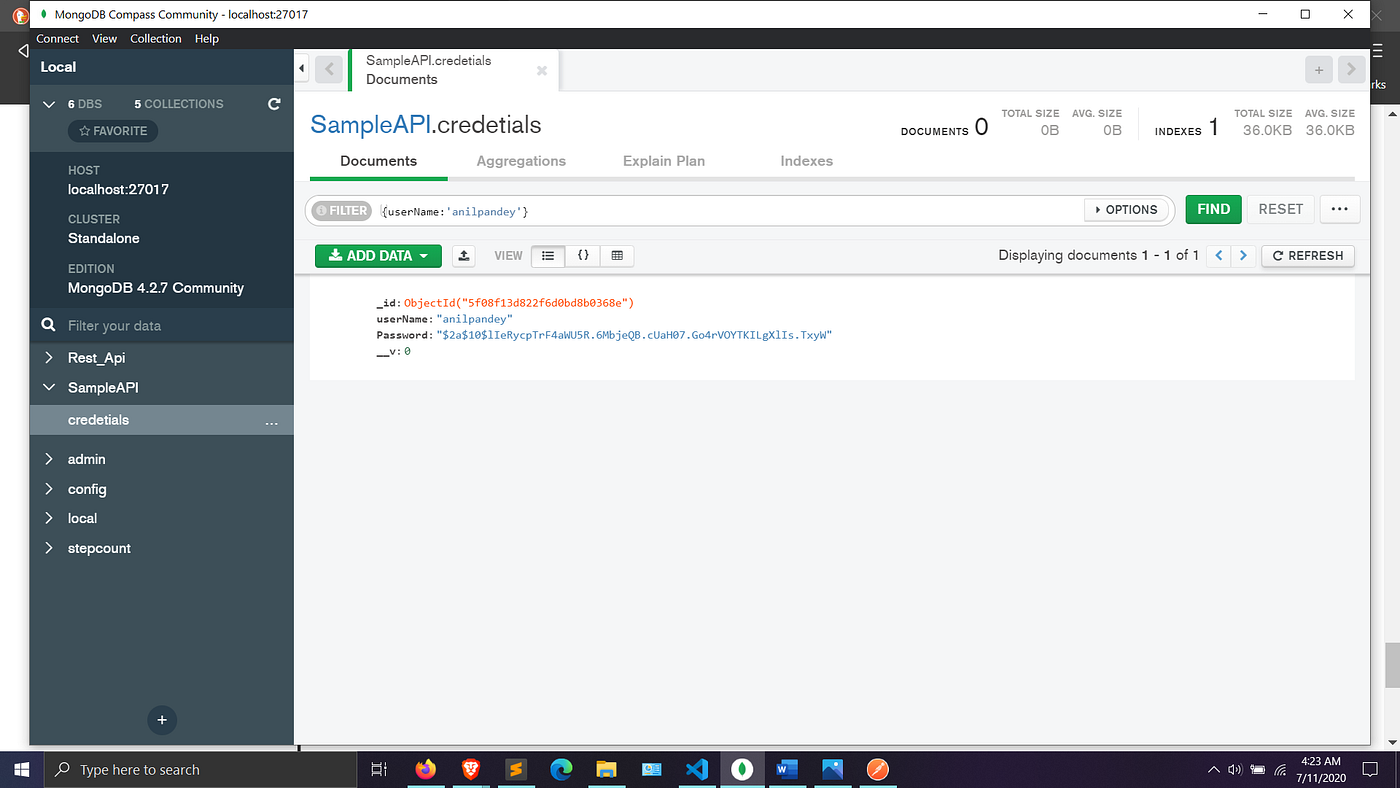The width and height of the screenshot is (1400, 788).
Task: Switch to the table view icon
Action: (617, 256)
